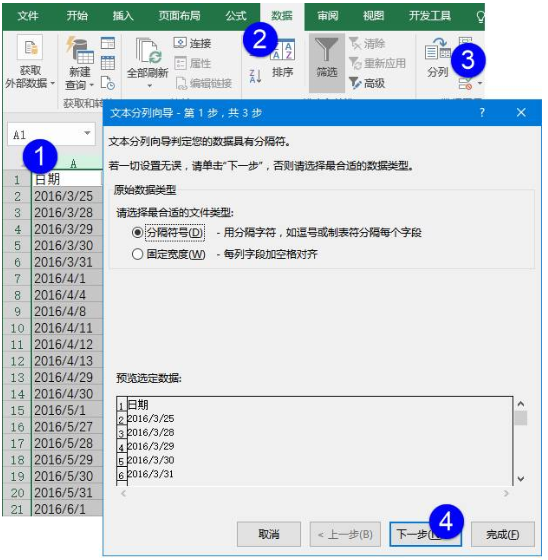This screenshot has width=548, height=560.
Task: Select the Delimited 分隔符号 radio button
Action: 137,233
